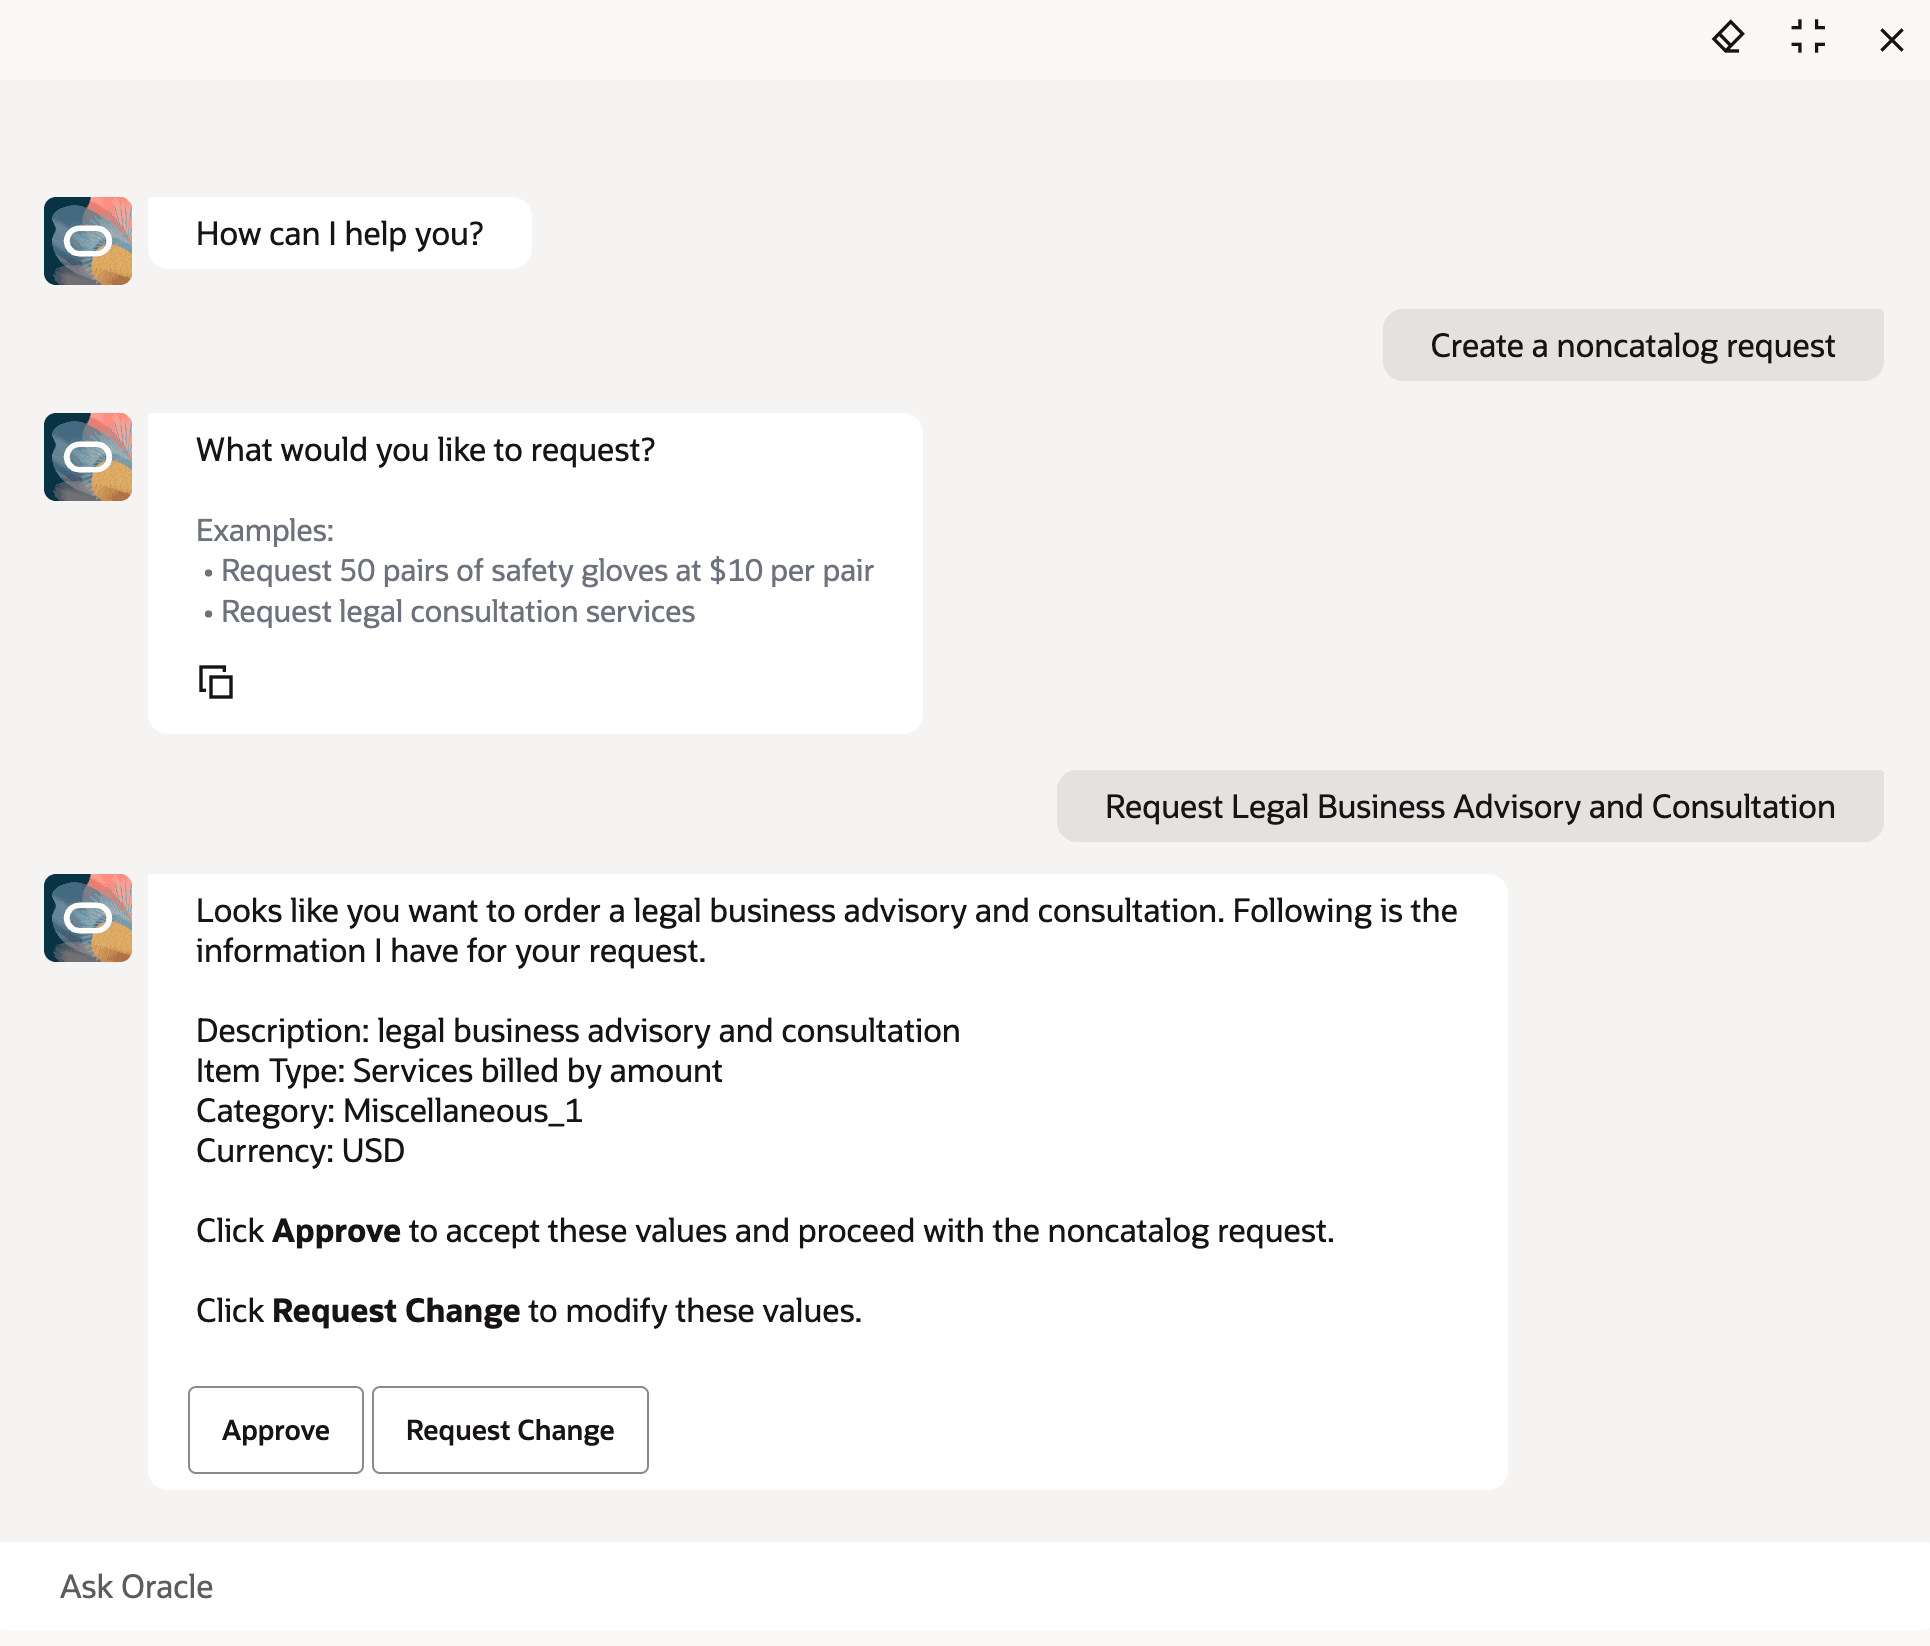Click the 'Examples:' label
This screenshot has width=1930, height=1646.
pyautogui.click(x=265, y=530)
